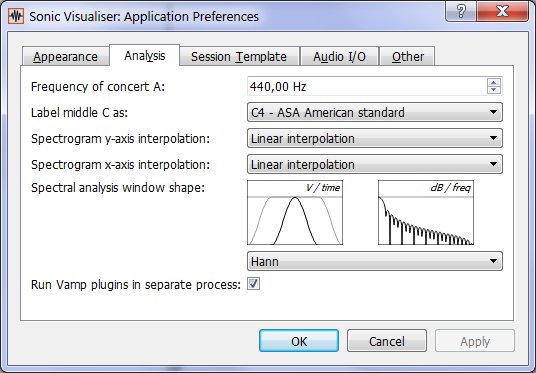Confirm preferences with the OK button
The image size is (536, 373).
(x=299, y=341)
